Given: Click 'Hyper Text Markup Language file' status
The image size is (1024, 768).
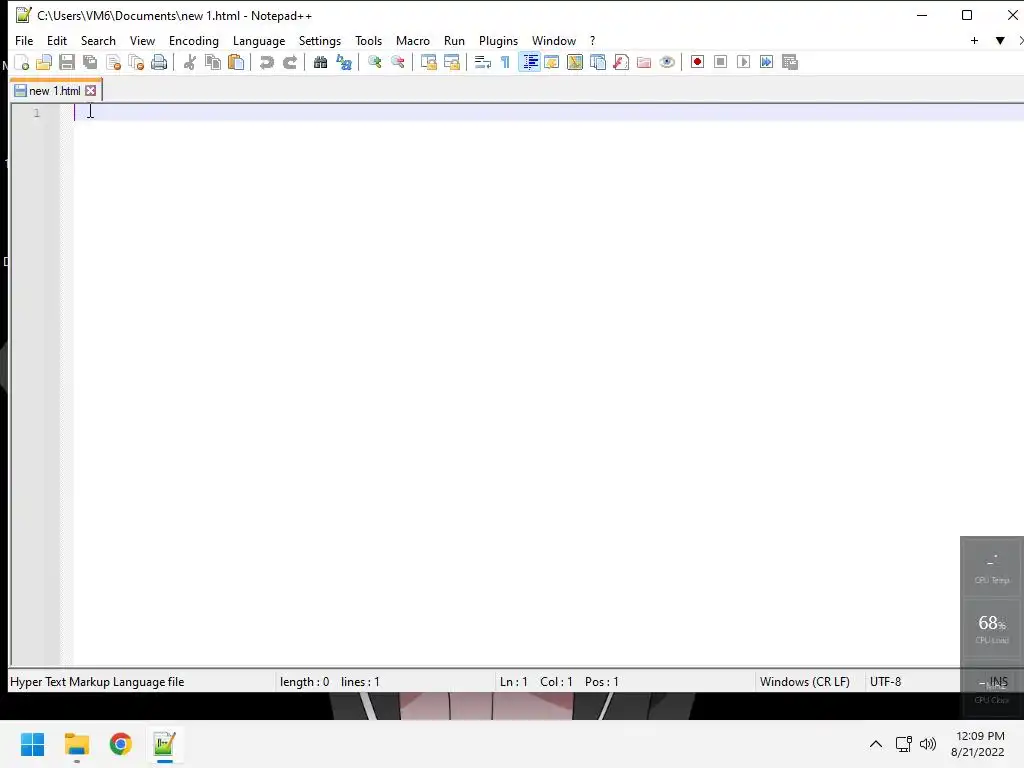Looking at the screenshot, I should coord(97,682).
